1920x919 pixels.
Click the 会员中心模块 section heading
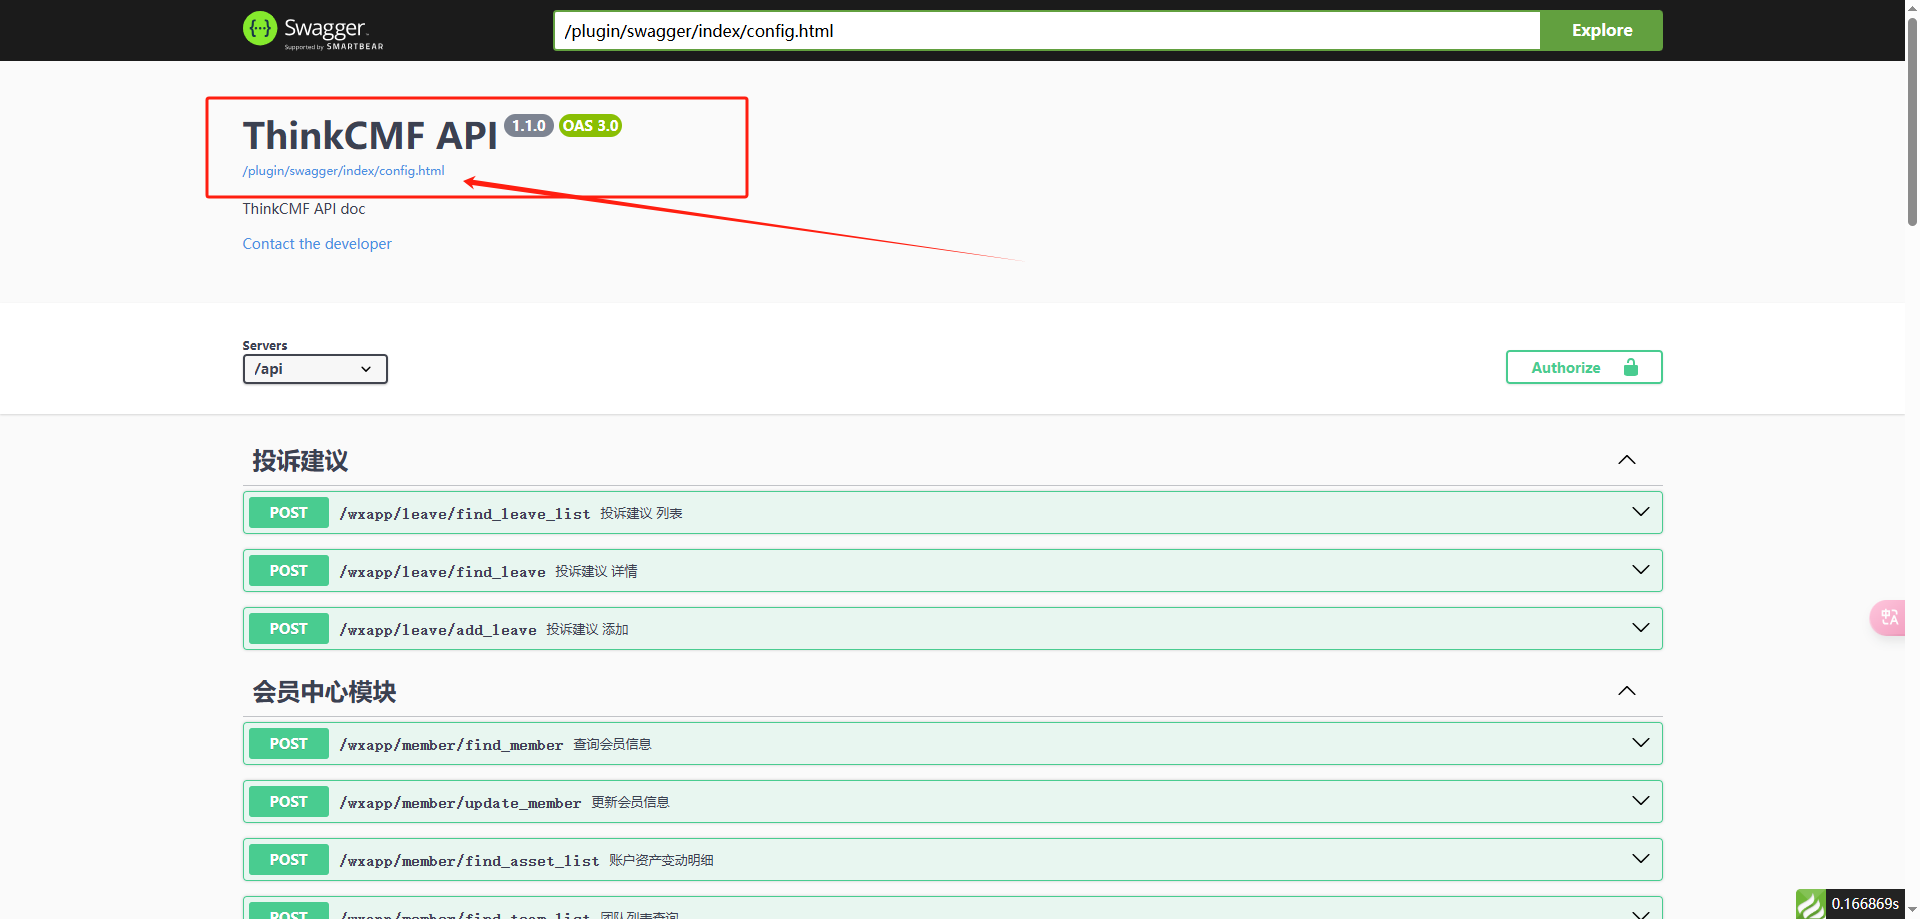(324, 692)
